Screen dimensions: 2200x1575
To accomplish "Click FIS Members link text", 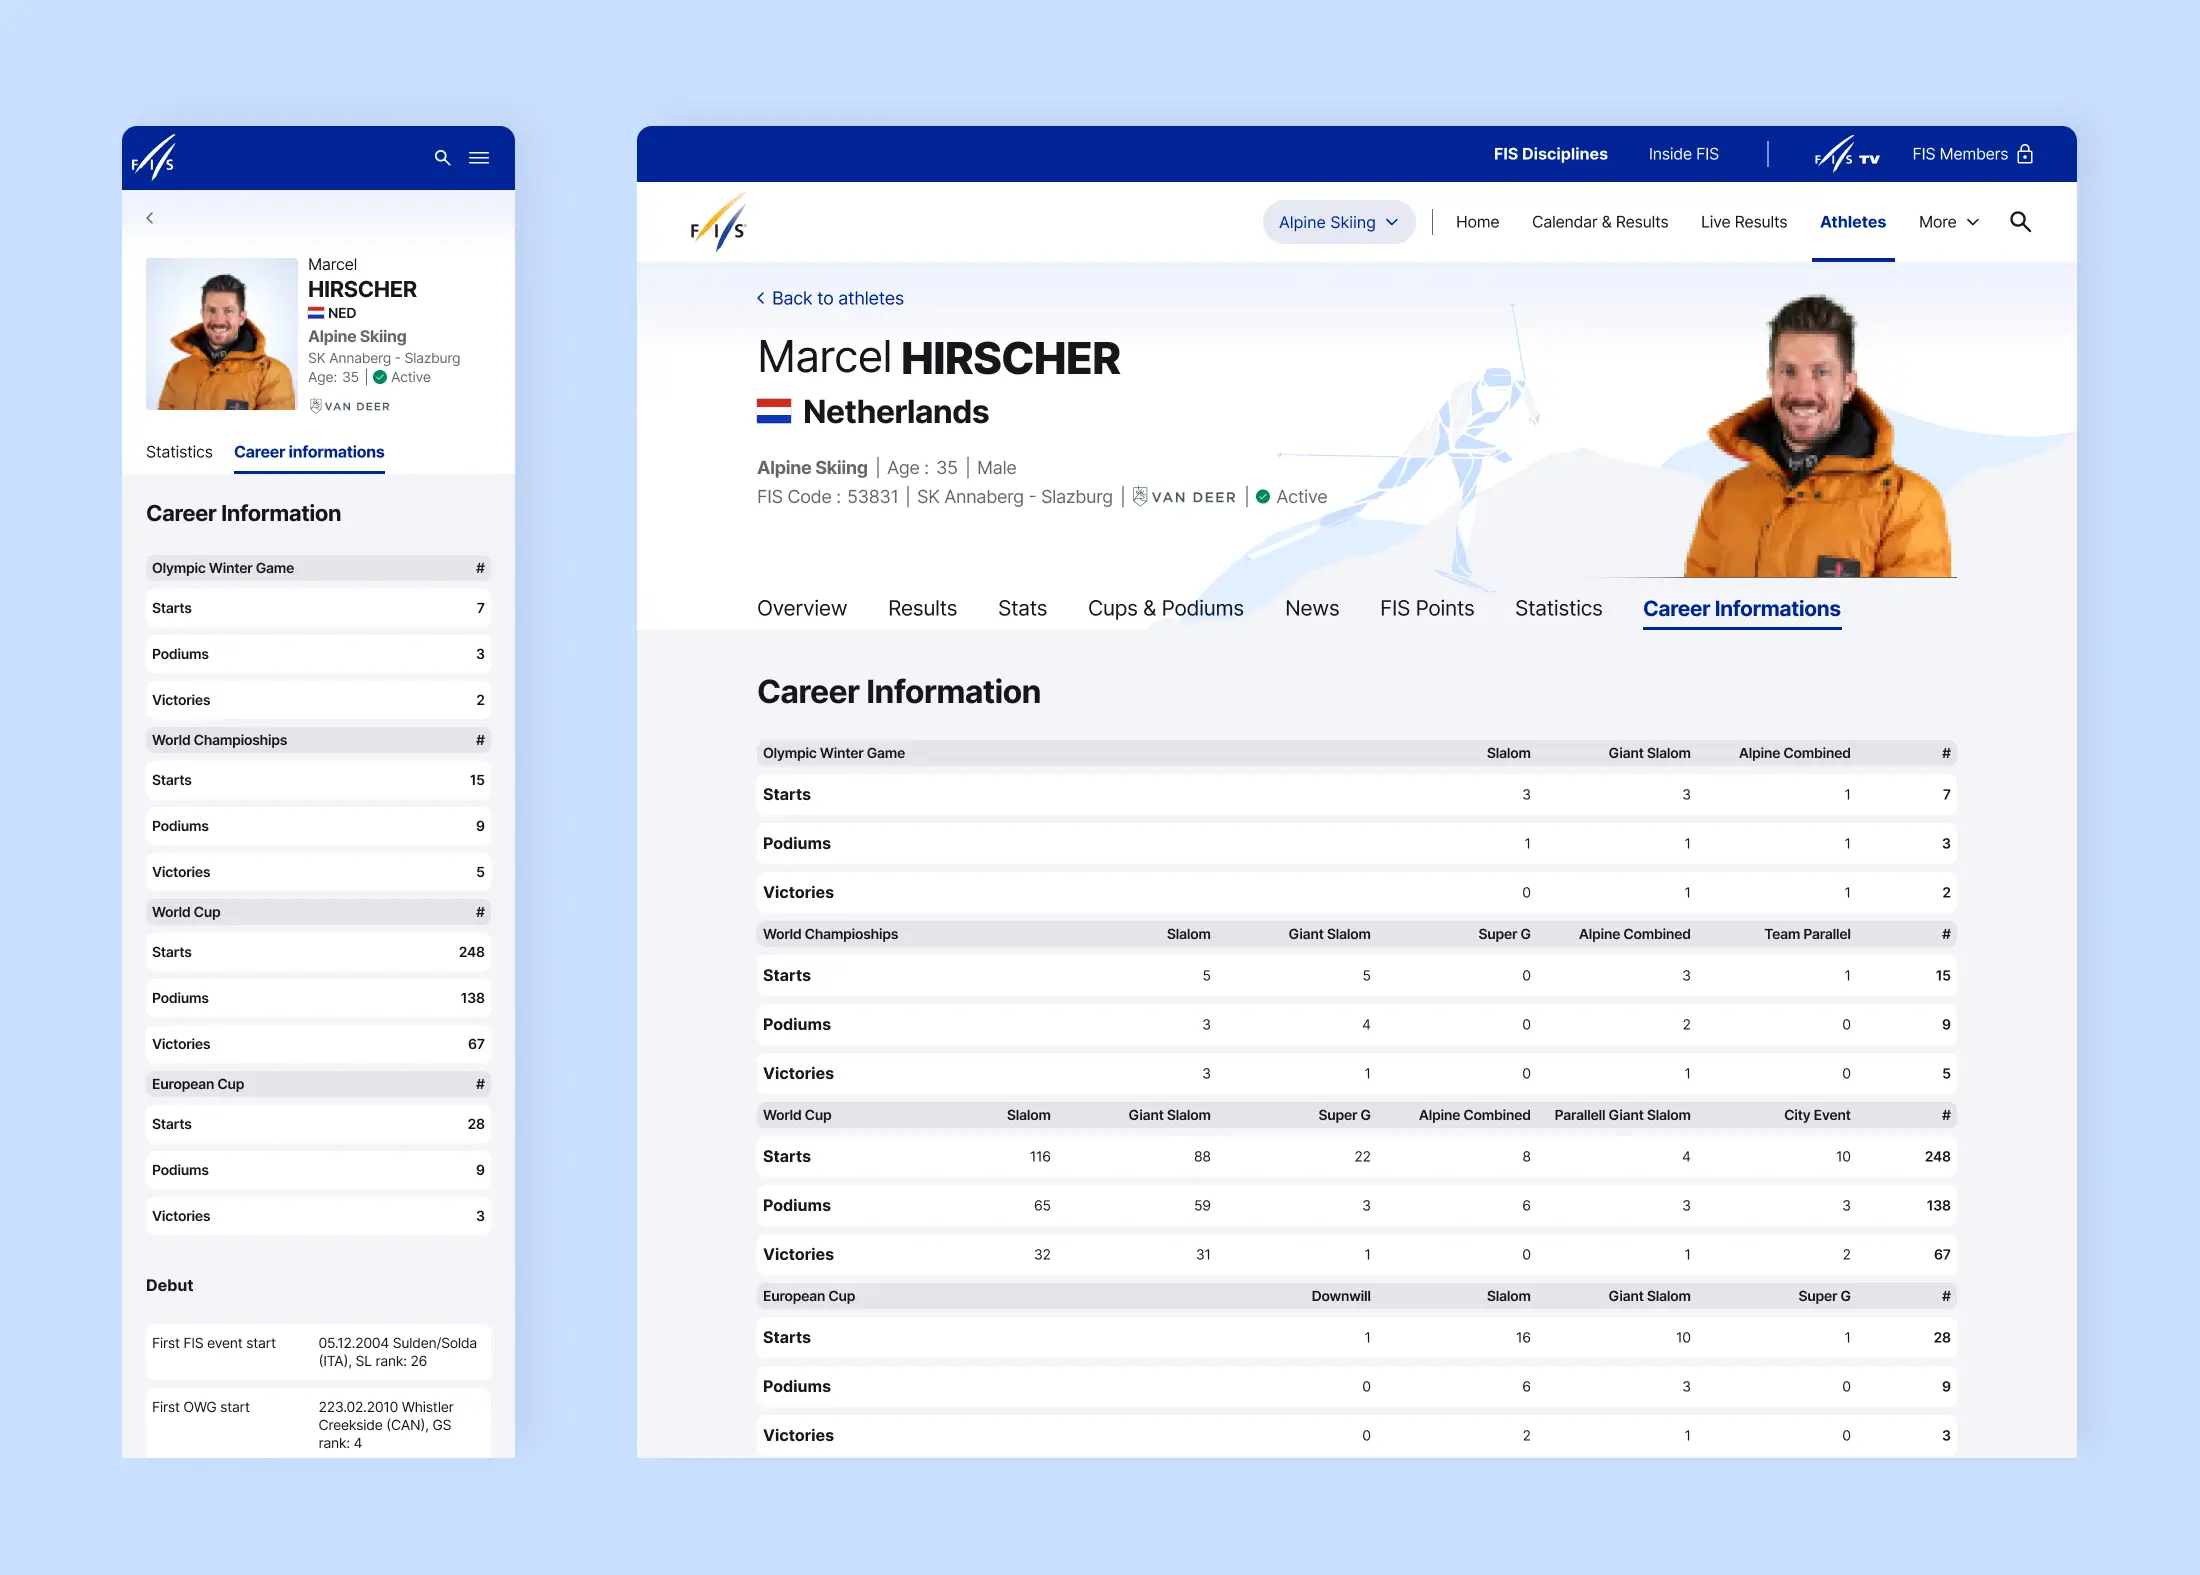I will (x=1959, y=154).
